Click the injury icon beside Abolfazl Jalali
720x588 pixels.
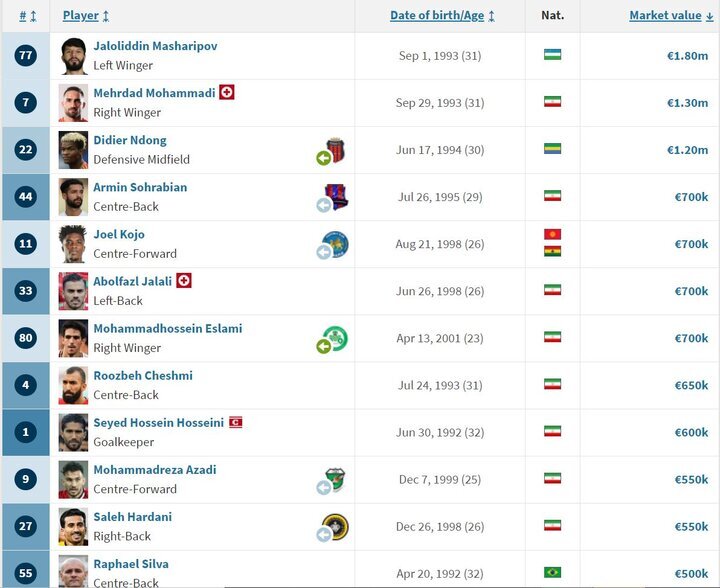(184, 281)
